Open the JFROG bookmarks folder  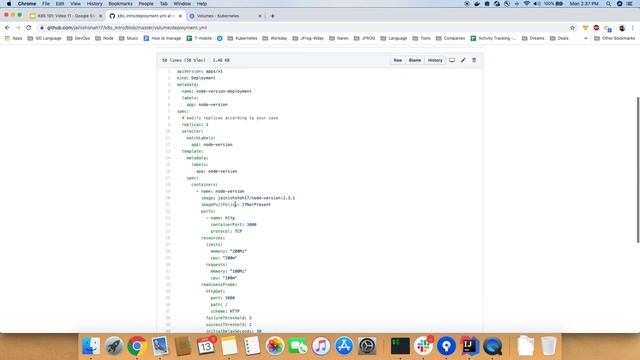364,38
